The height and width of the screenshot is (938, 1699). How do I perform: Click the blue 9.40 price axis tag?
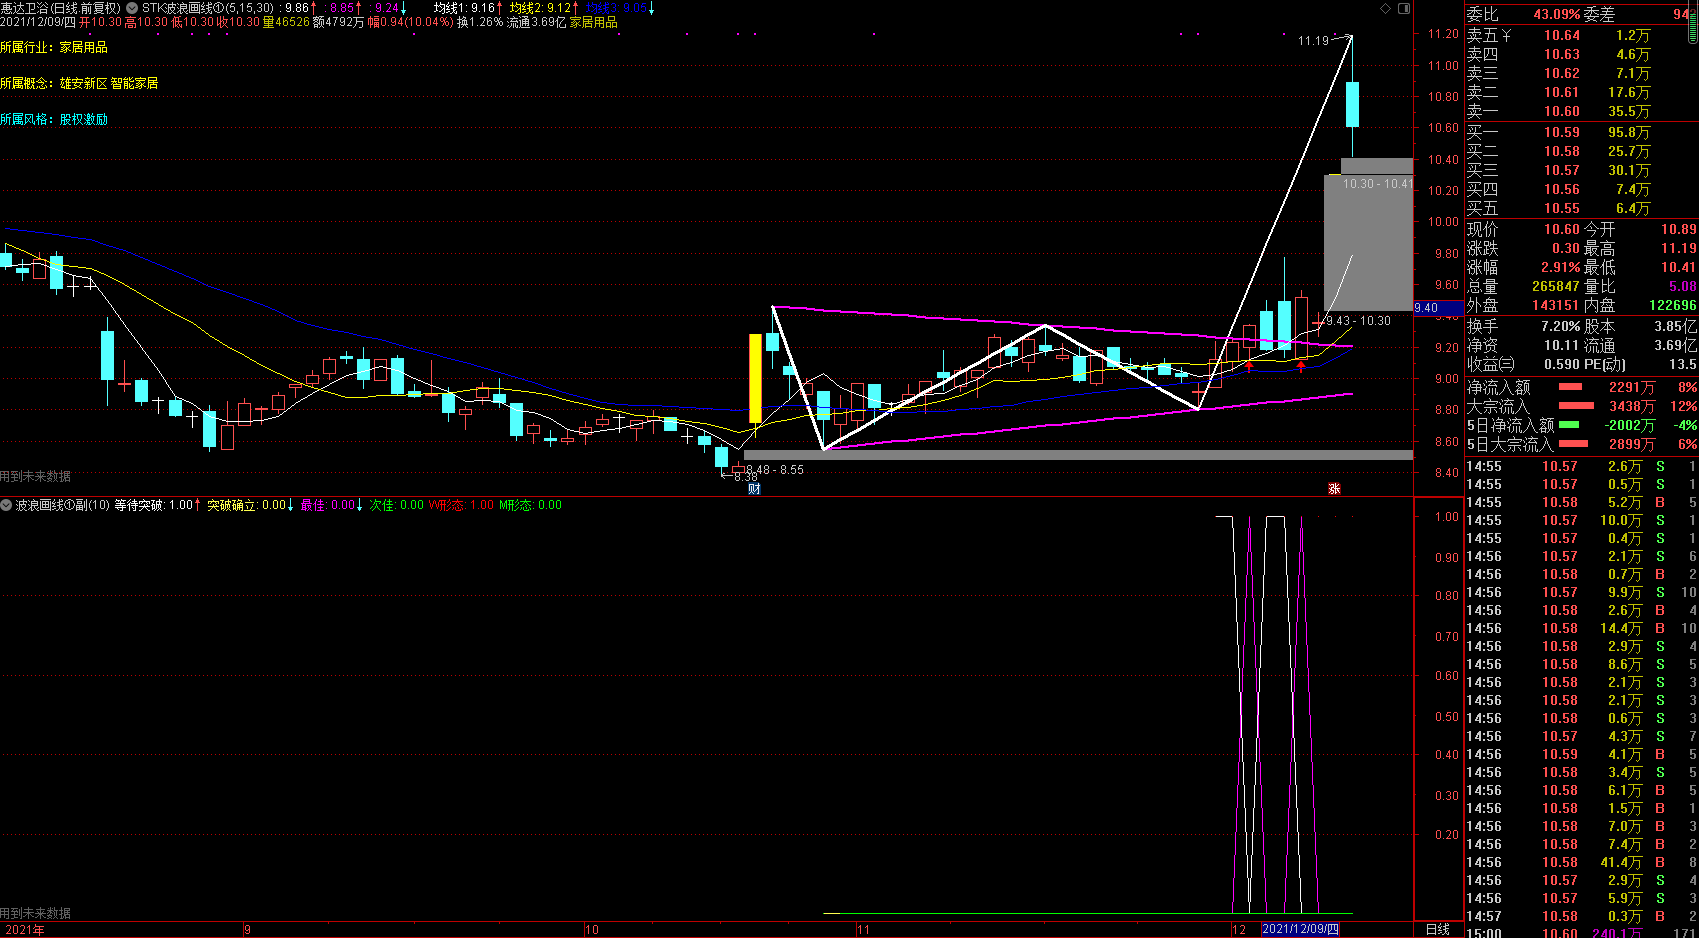[1438, 308]
